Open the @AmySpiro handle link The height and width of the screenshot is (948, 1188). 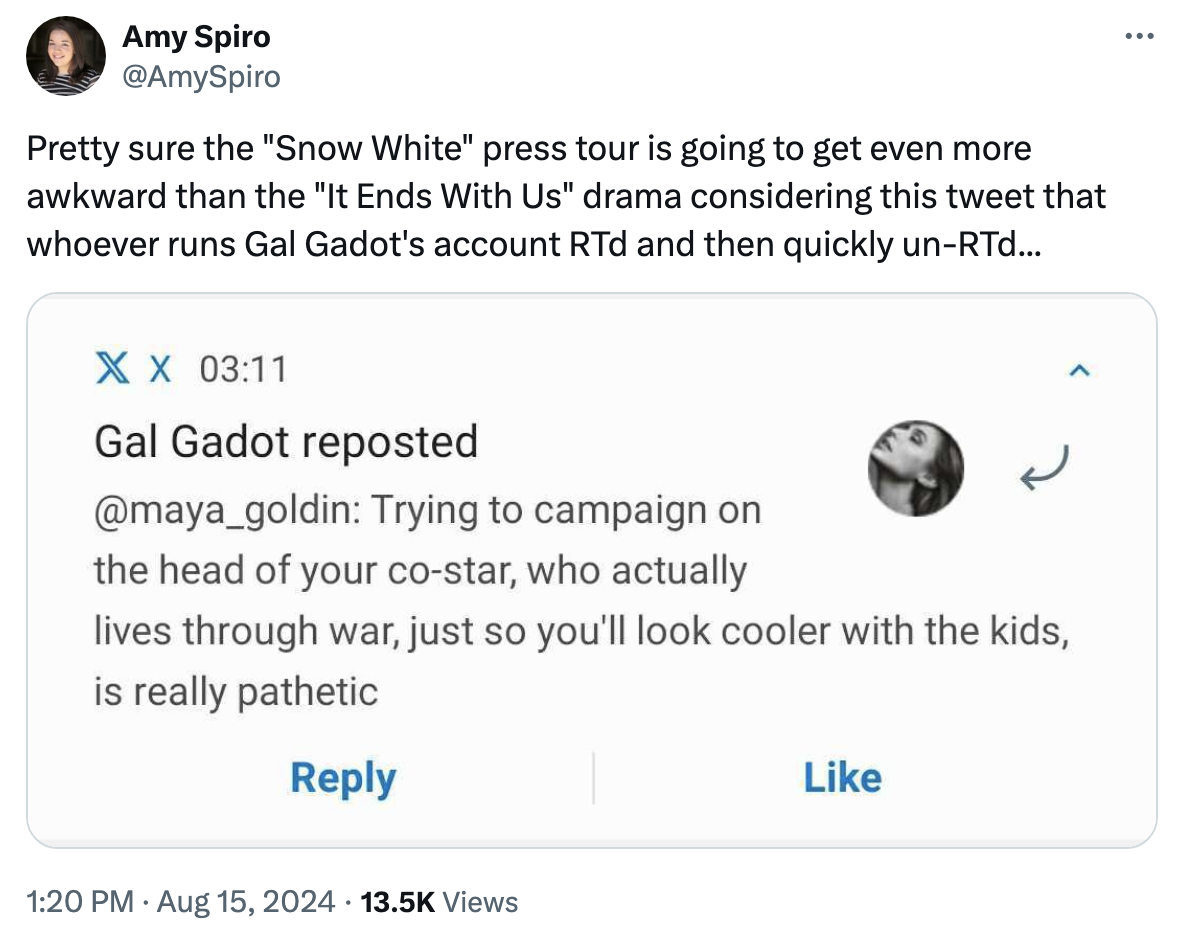pos(202,77)
